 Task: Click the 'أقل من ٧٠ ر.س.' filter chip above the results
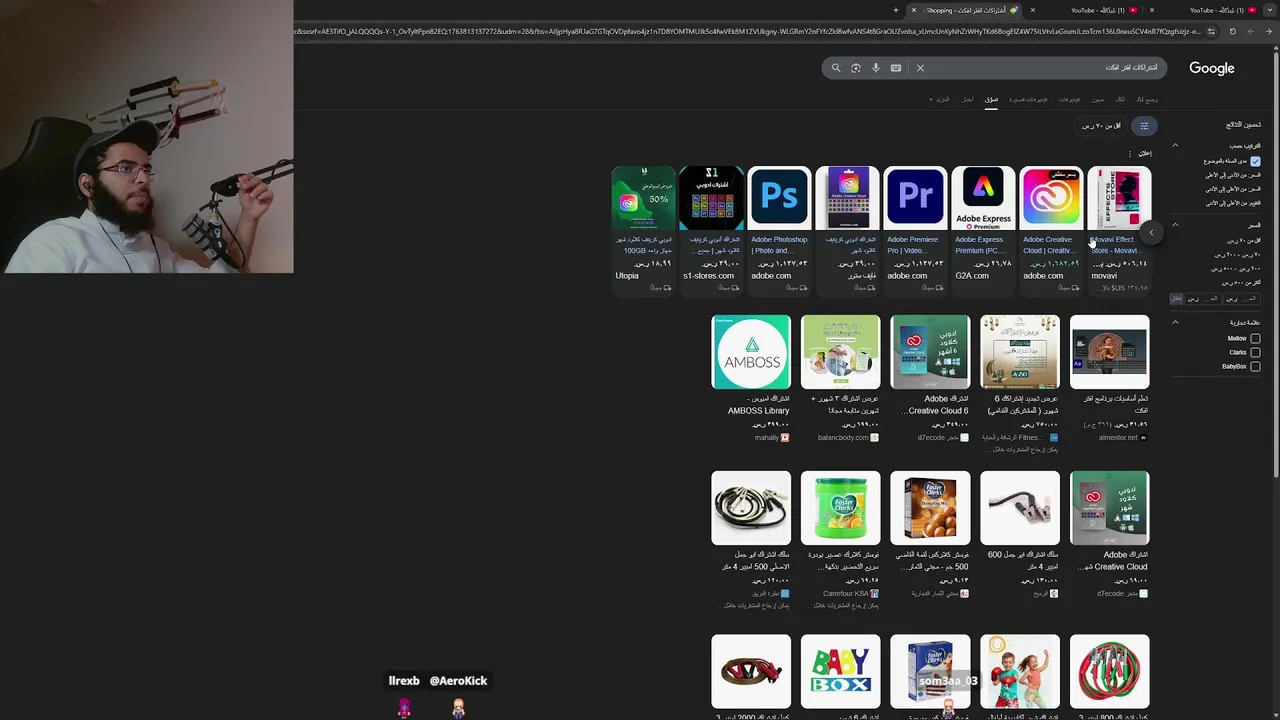(1101, 126)
